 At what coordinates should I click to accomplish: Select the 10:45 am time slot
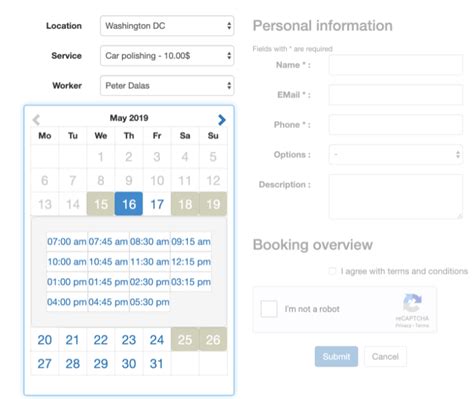[108, 262]
